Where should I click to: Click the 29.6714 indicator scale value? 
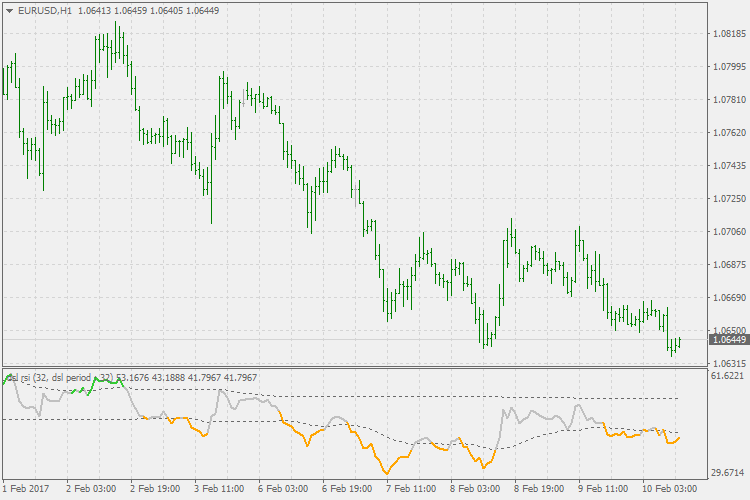point(728,472)
